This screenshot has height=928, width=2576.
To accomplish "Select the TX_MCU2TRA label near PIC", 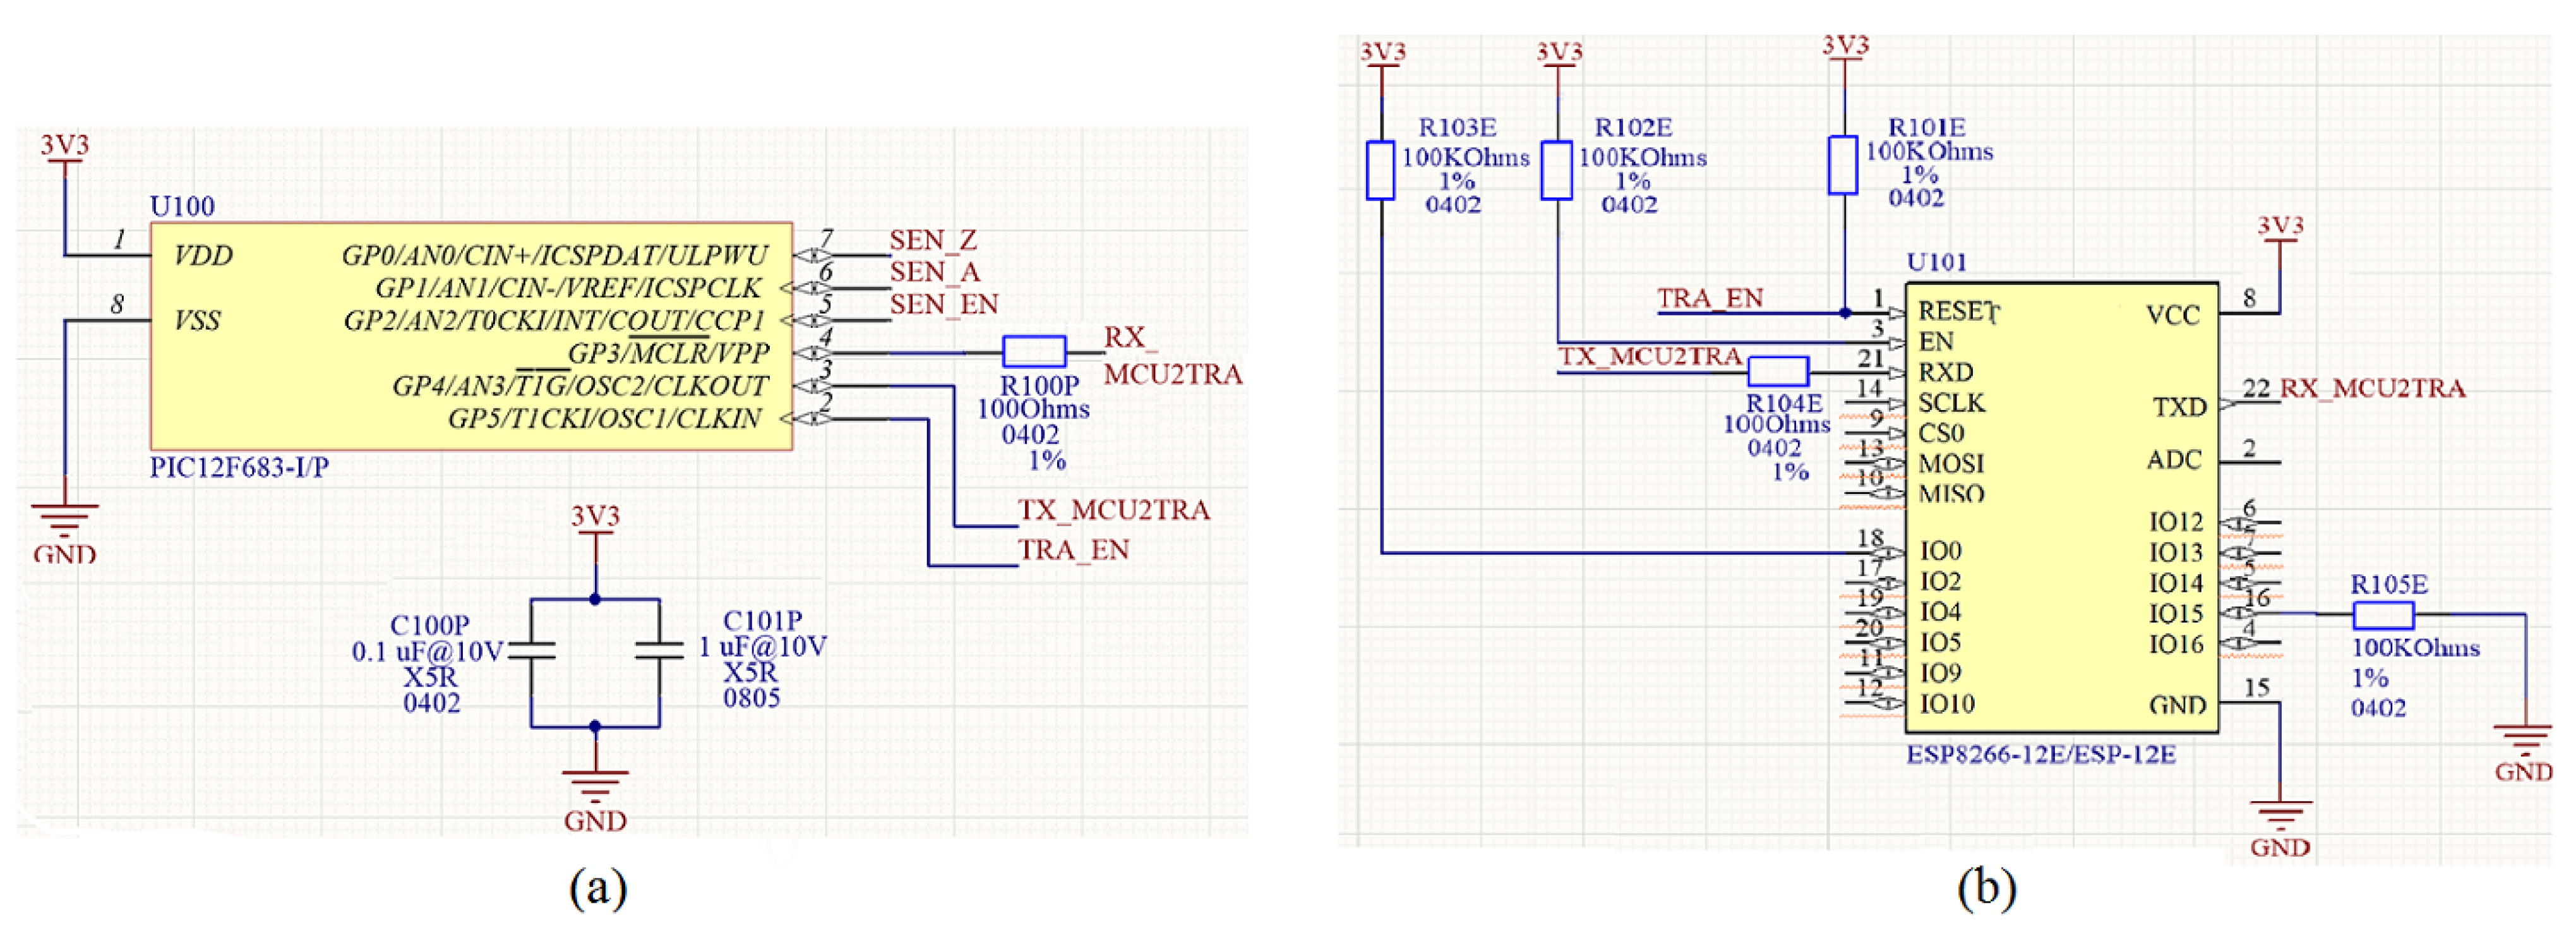I will pos(1113,510).
